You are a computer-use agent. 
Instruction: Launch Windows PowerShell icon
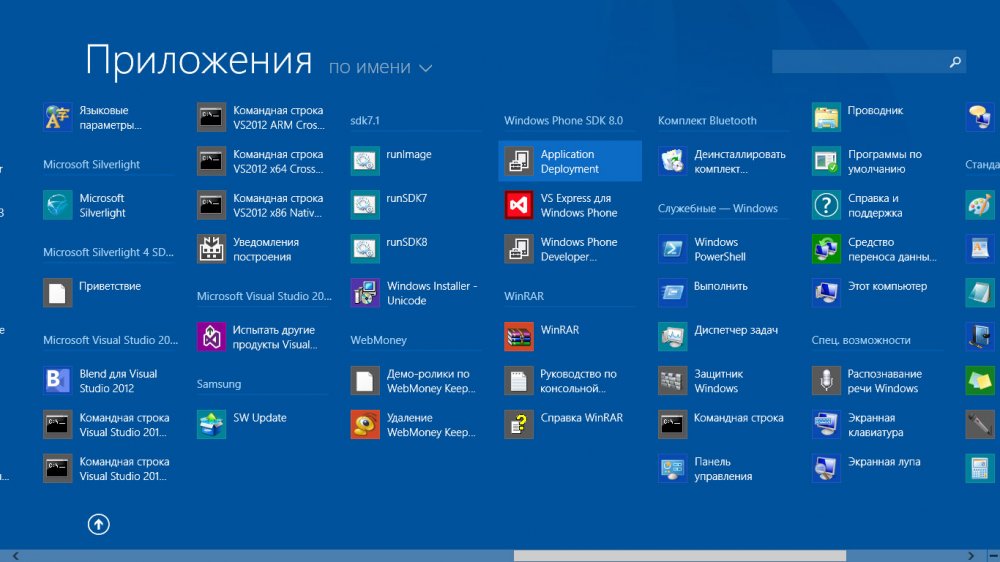coord(672,249)
